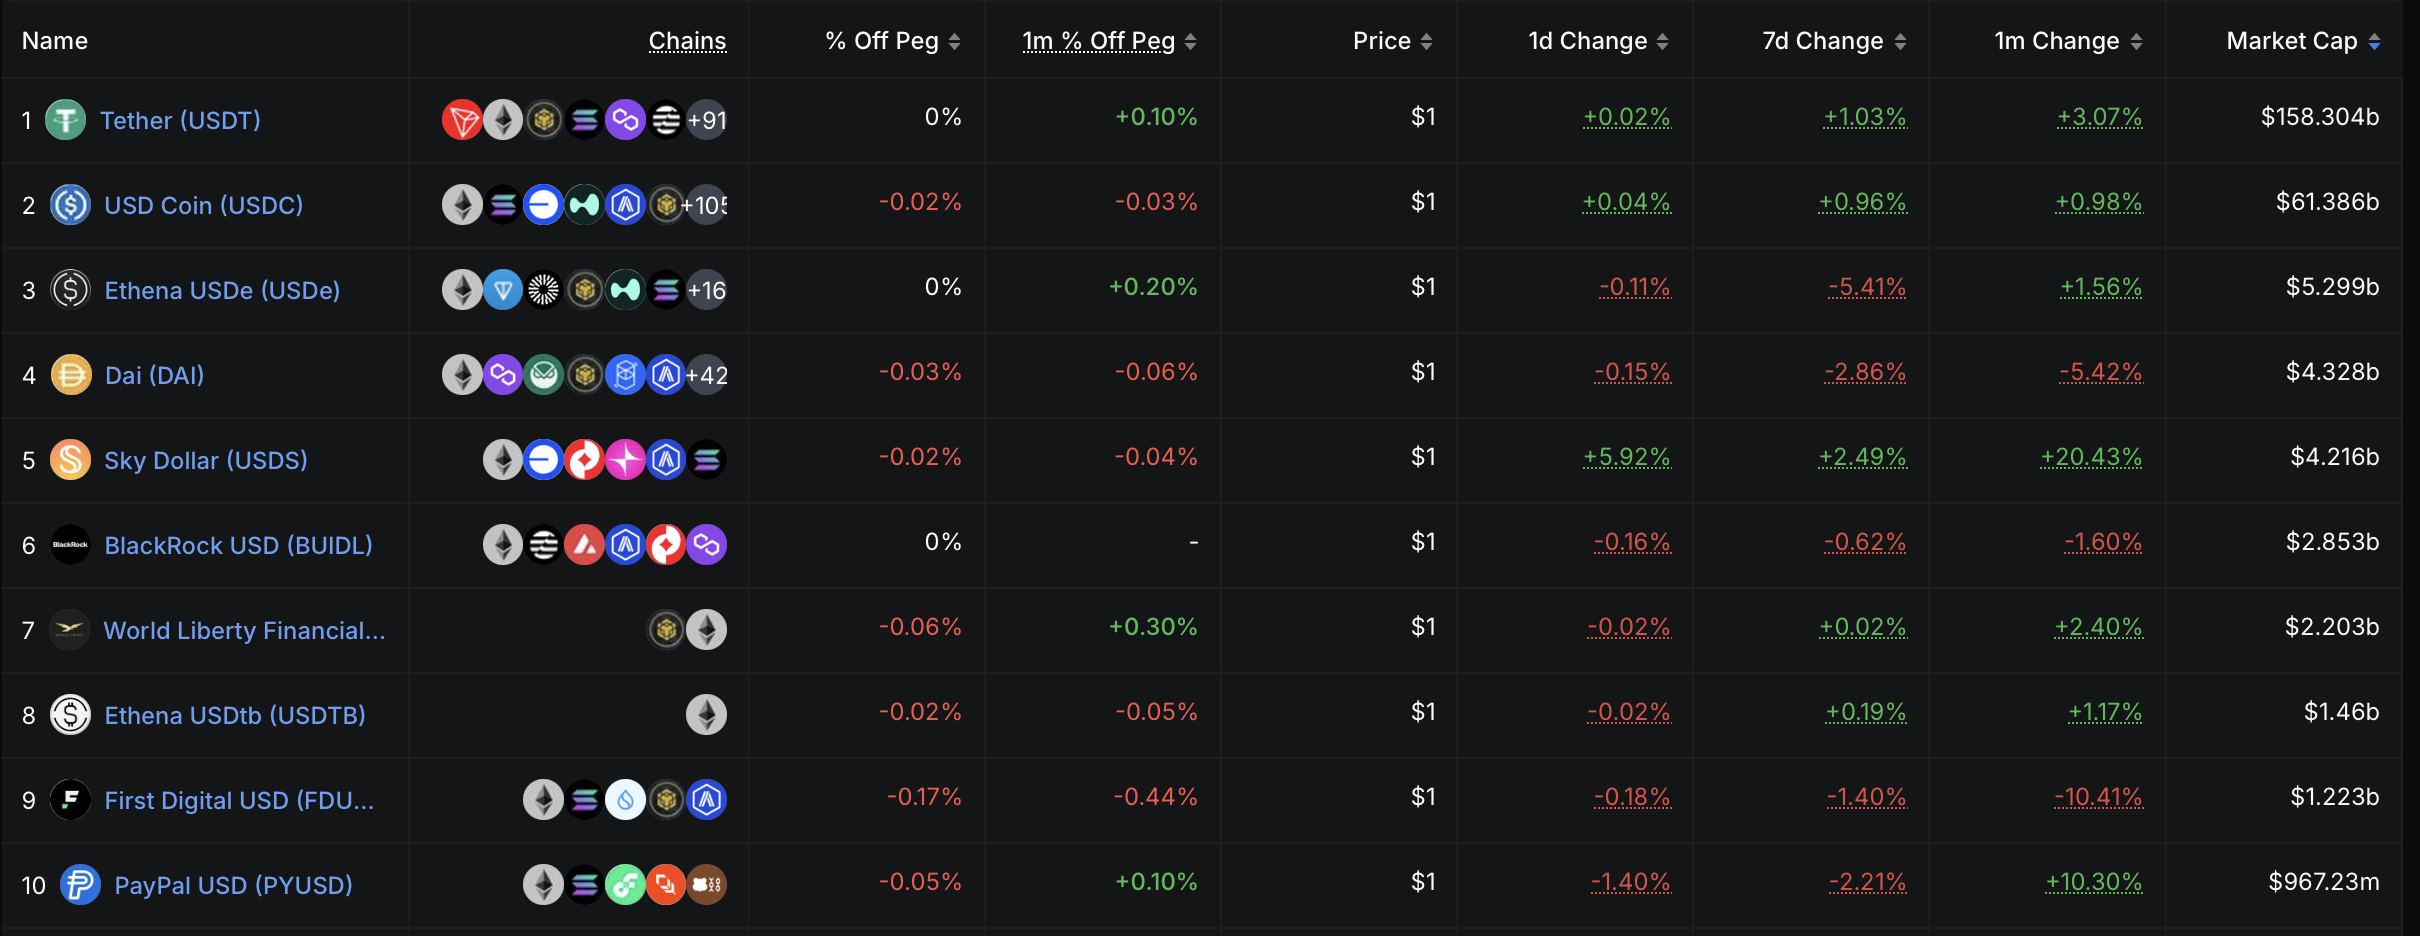Click First Digital's -0.44% 1m off peg
The width and height of the screenshot is (2420, 936).
pyautogui.click(x=1155, y=797)
